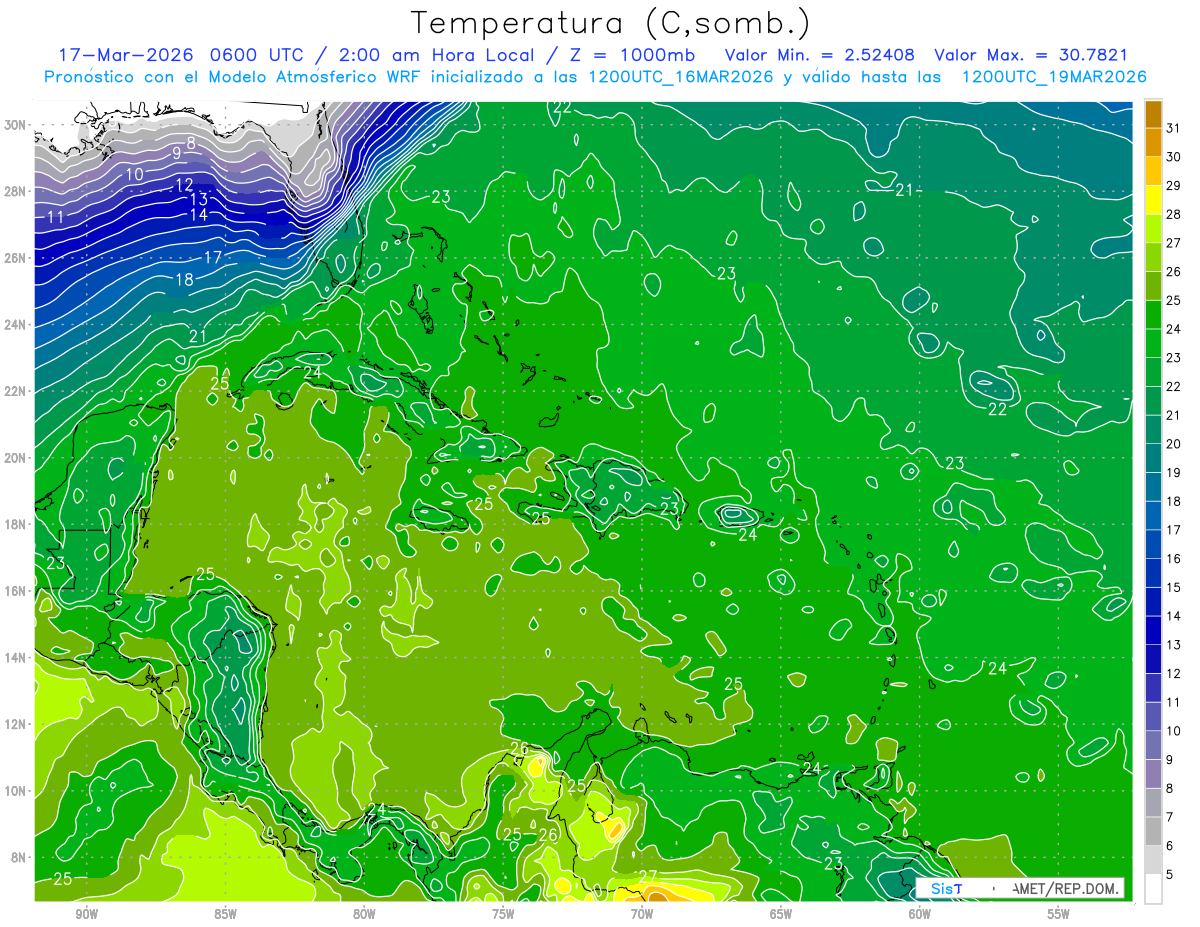Click the 20N latitude axis label
The width and height of the screenshot is (1200, 927).
(15, 458)
